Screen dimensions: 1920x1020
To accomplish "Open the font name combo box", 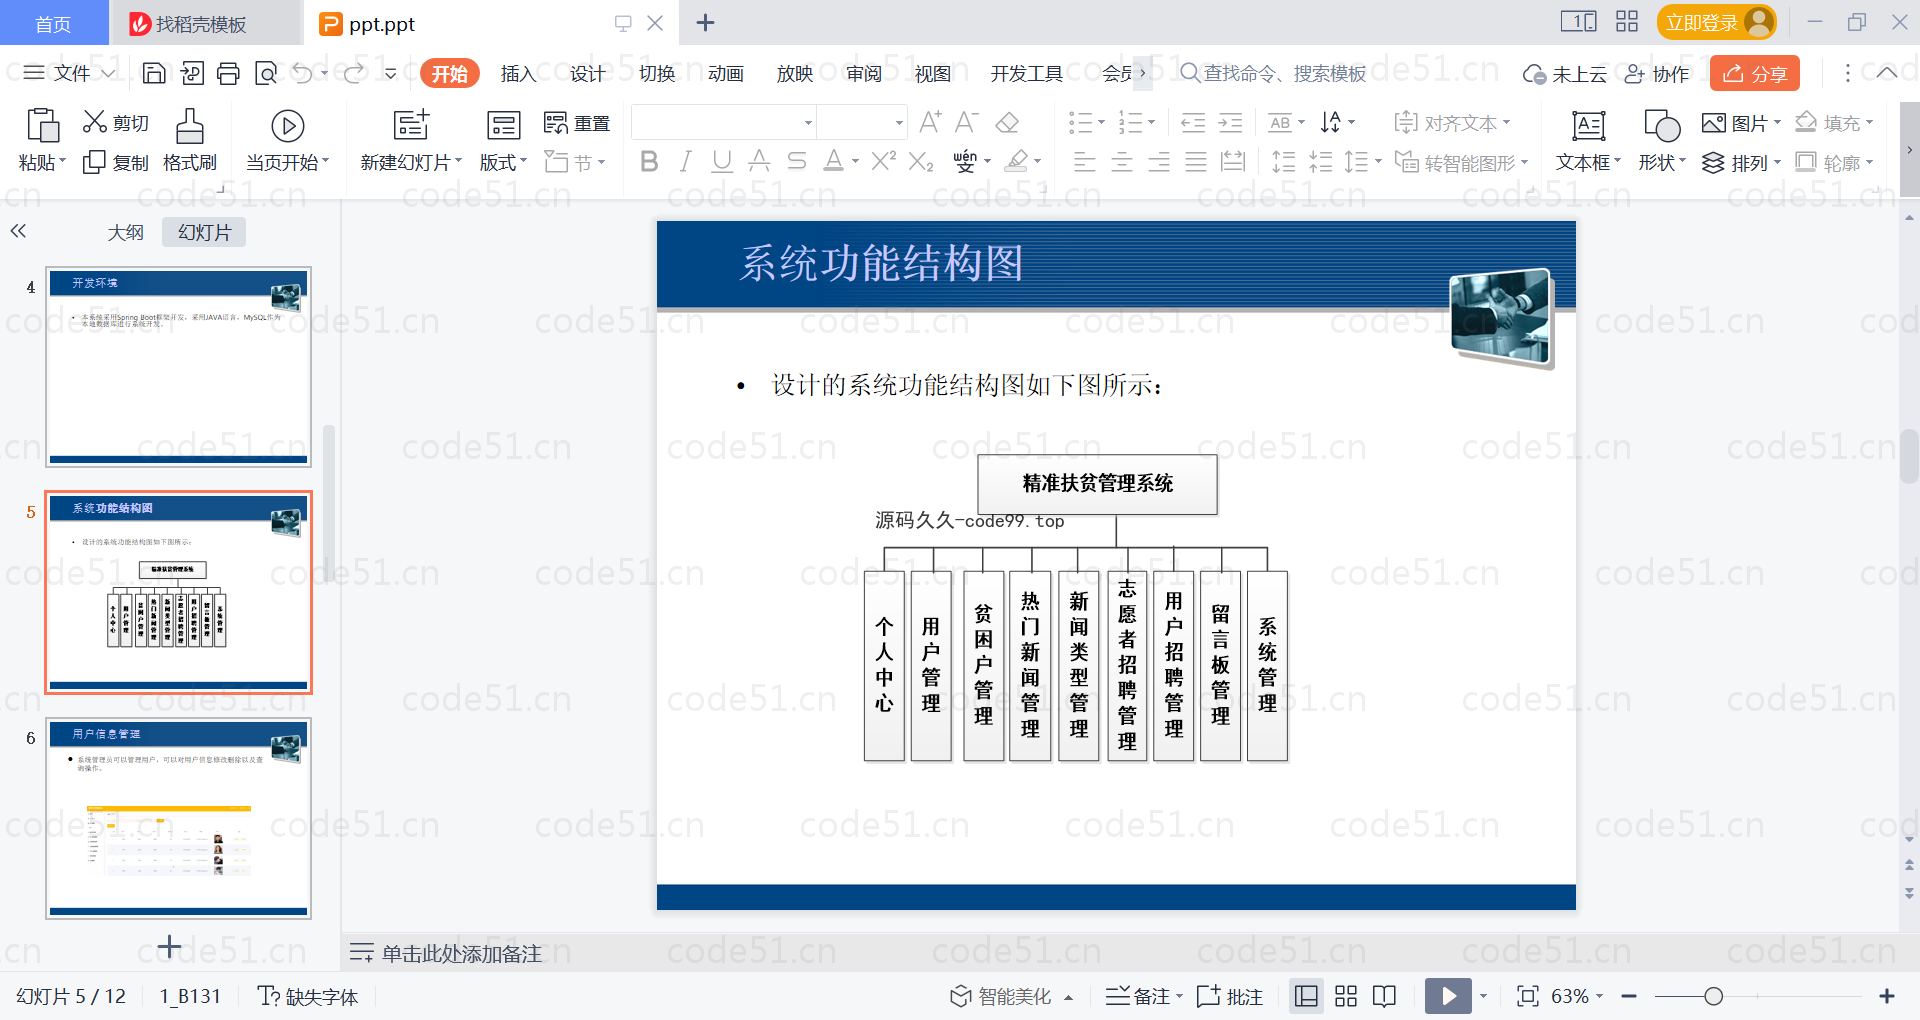I will pyautogui.click(x=725, y=122).
